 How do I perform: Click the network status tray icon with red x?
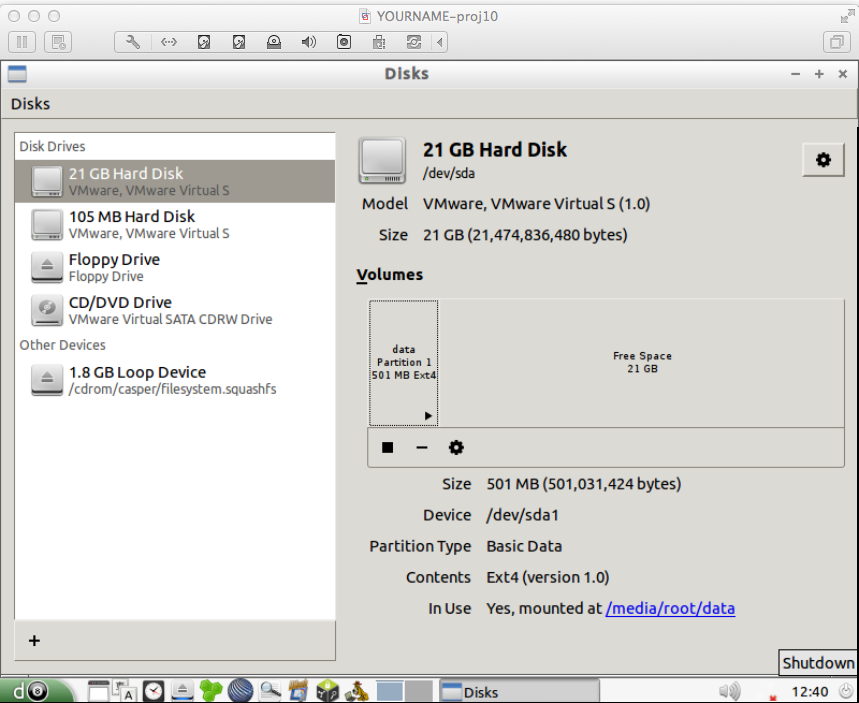tap(772, 696)
